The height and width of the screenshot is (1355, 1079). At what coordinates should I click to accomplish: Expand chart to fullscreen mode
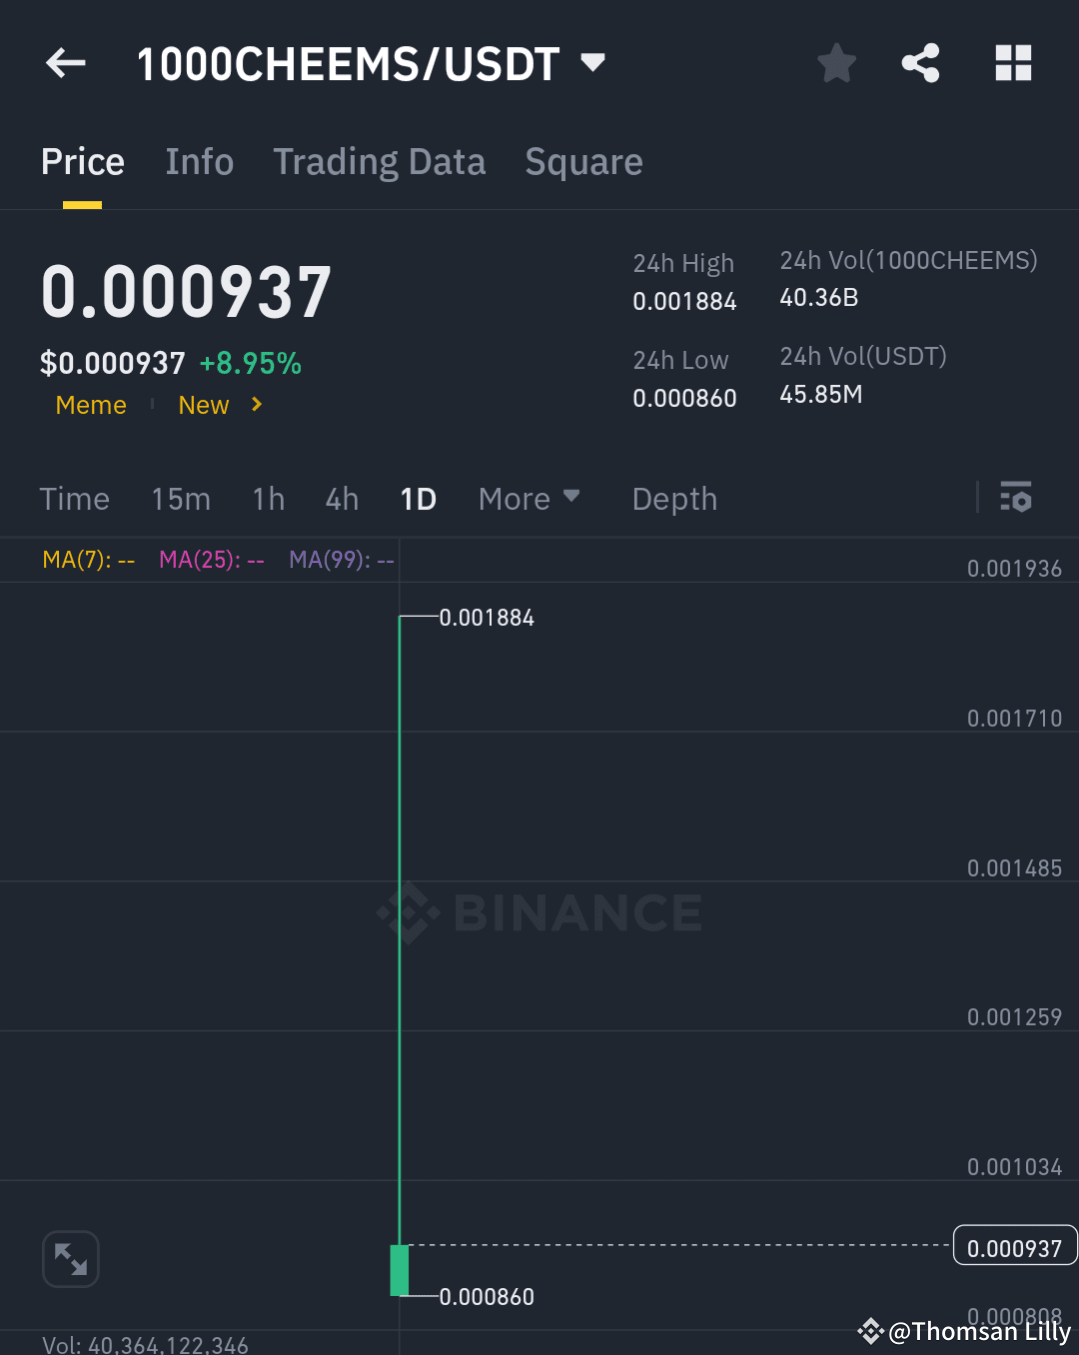(x=70, y=1259)
